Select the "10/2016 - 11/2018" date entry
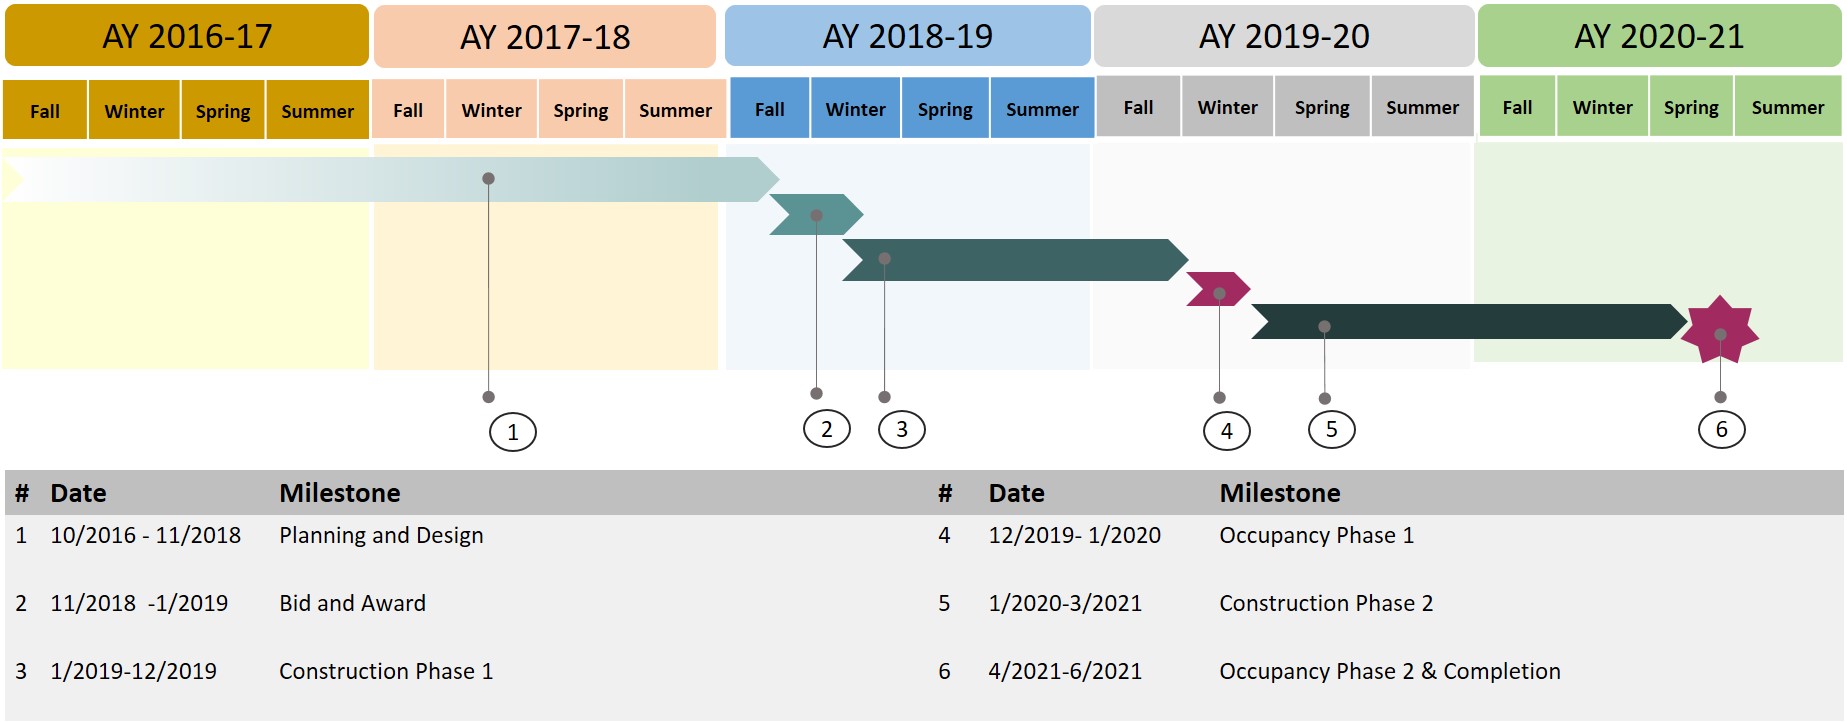 (145, 535)
